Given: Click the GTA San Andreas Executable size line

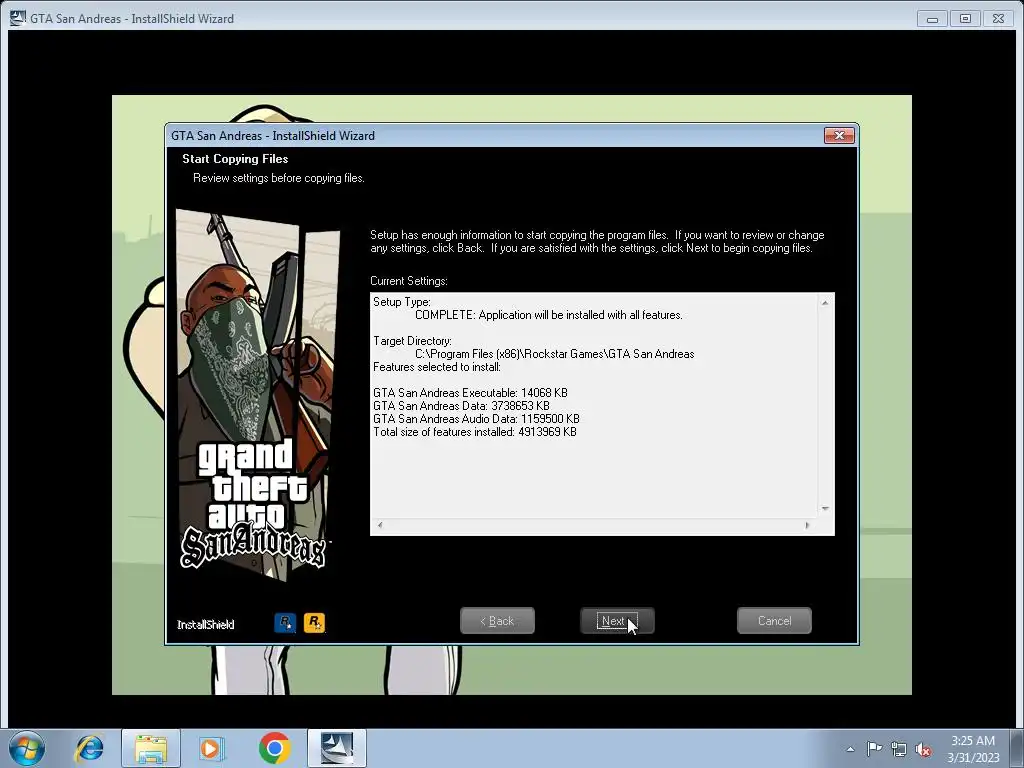Looking at the screenshot, I should click(470, 392).
